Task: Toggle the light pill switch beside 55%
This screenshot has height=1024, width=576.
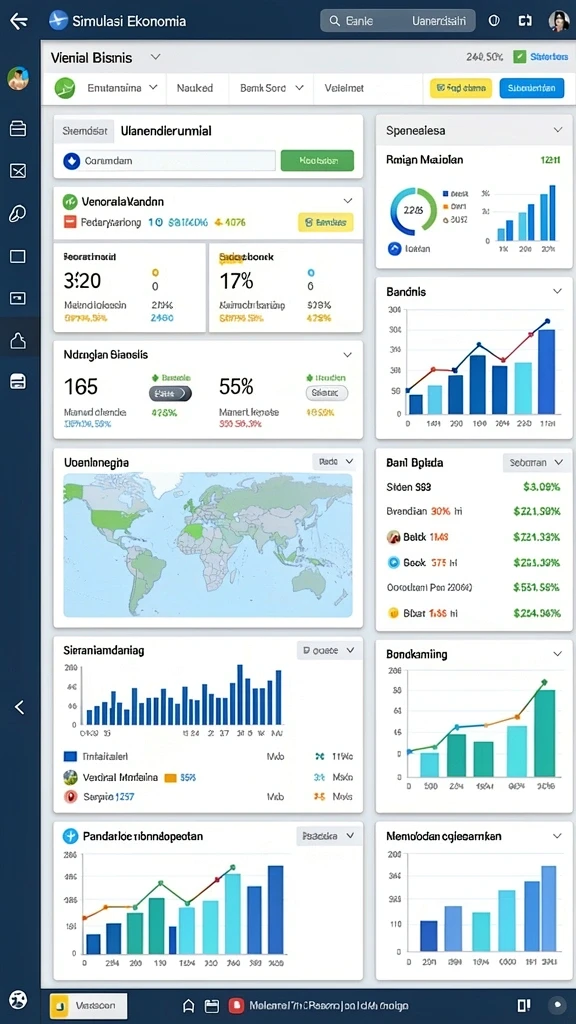Action: pos(327,392)
